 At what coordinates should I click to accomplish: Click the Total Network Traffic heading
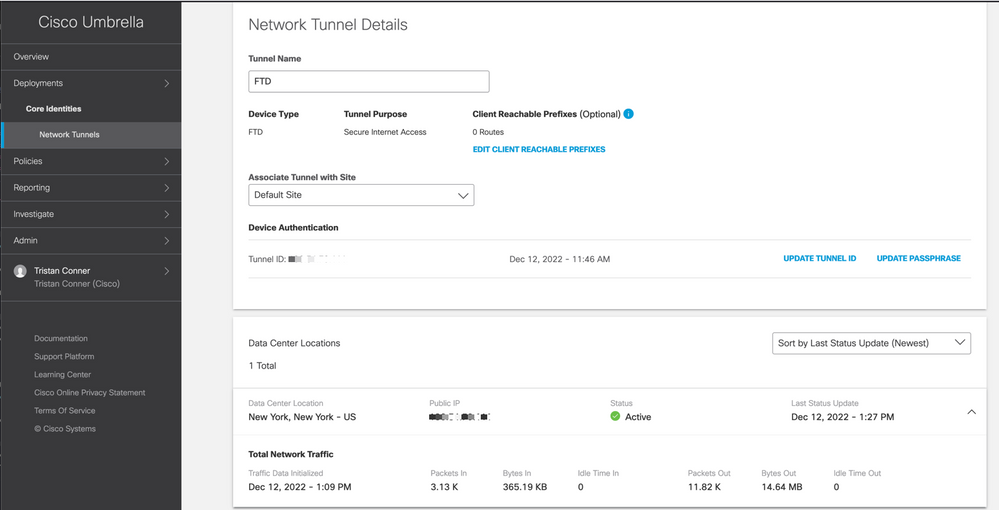291,455
